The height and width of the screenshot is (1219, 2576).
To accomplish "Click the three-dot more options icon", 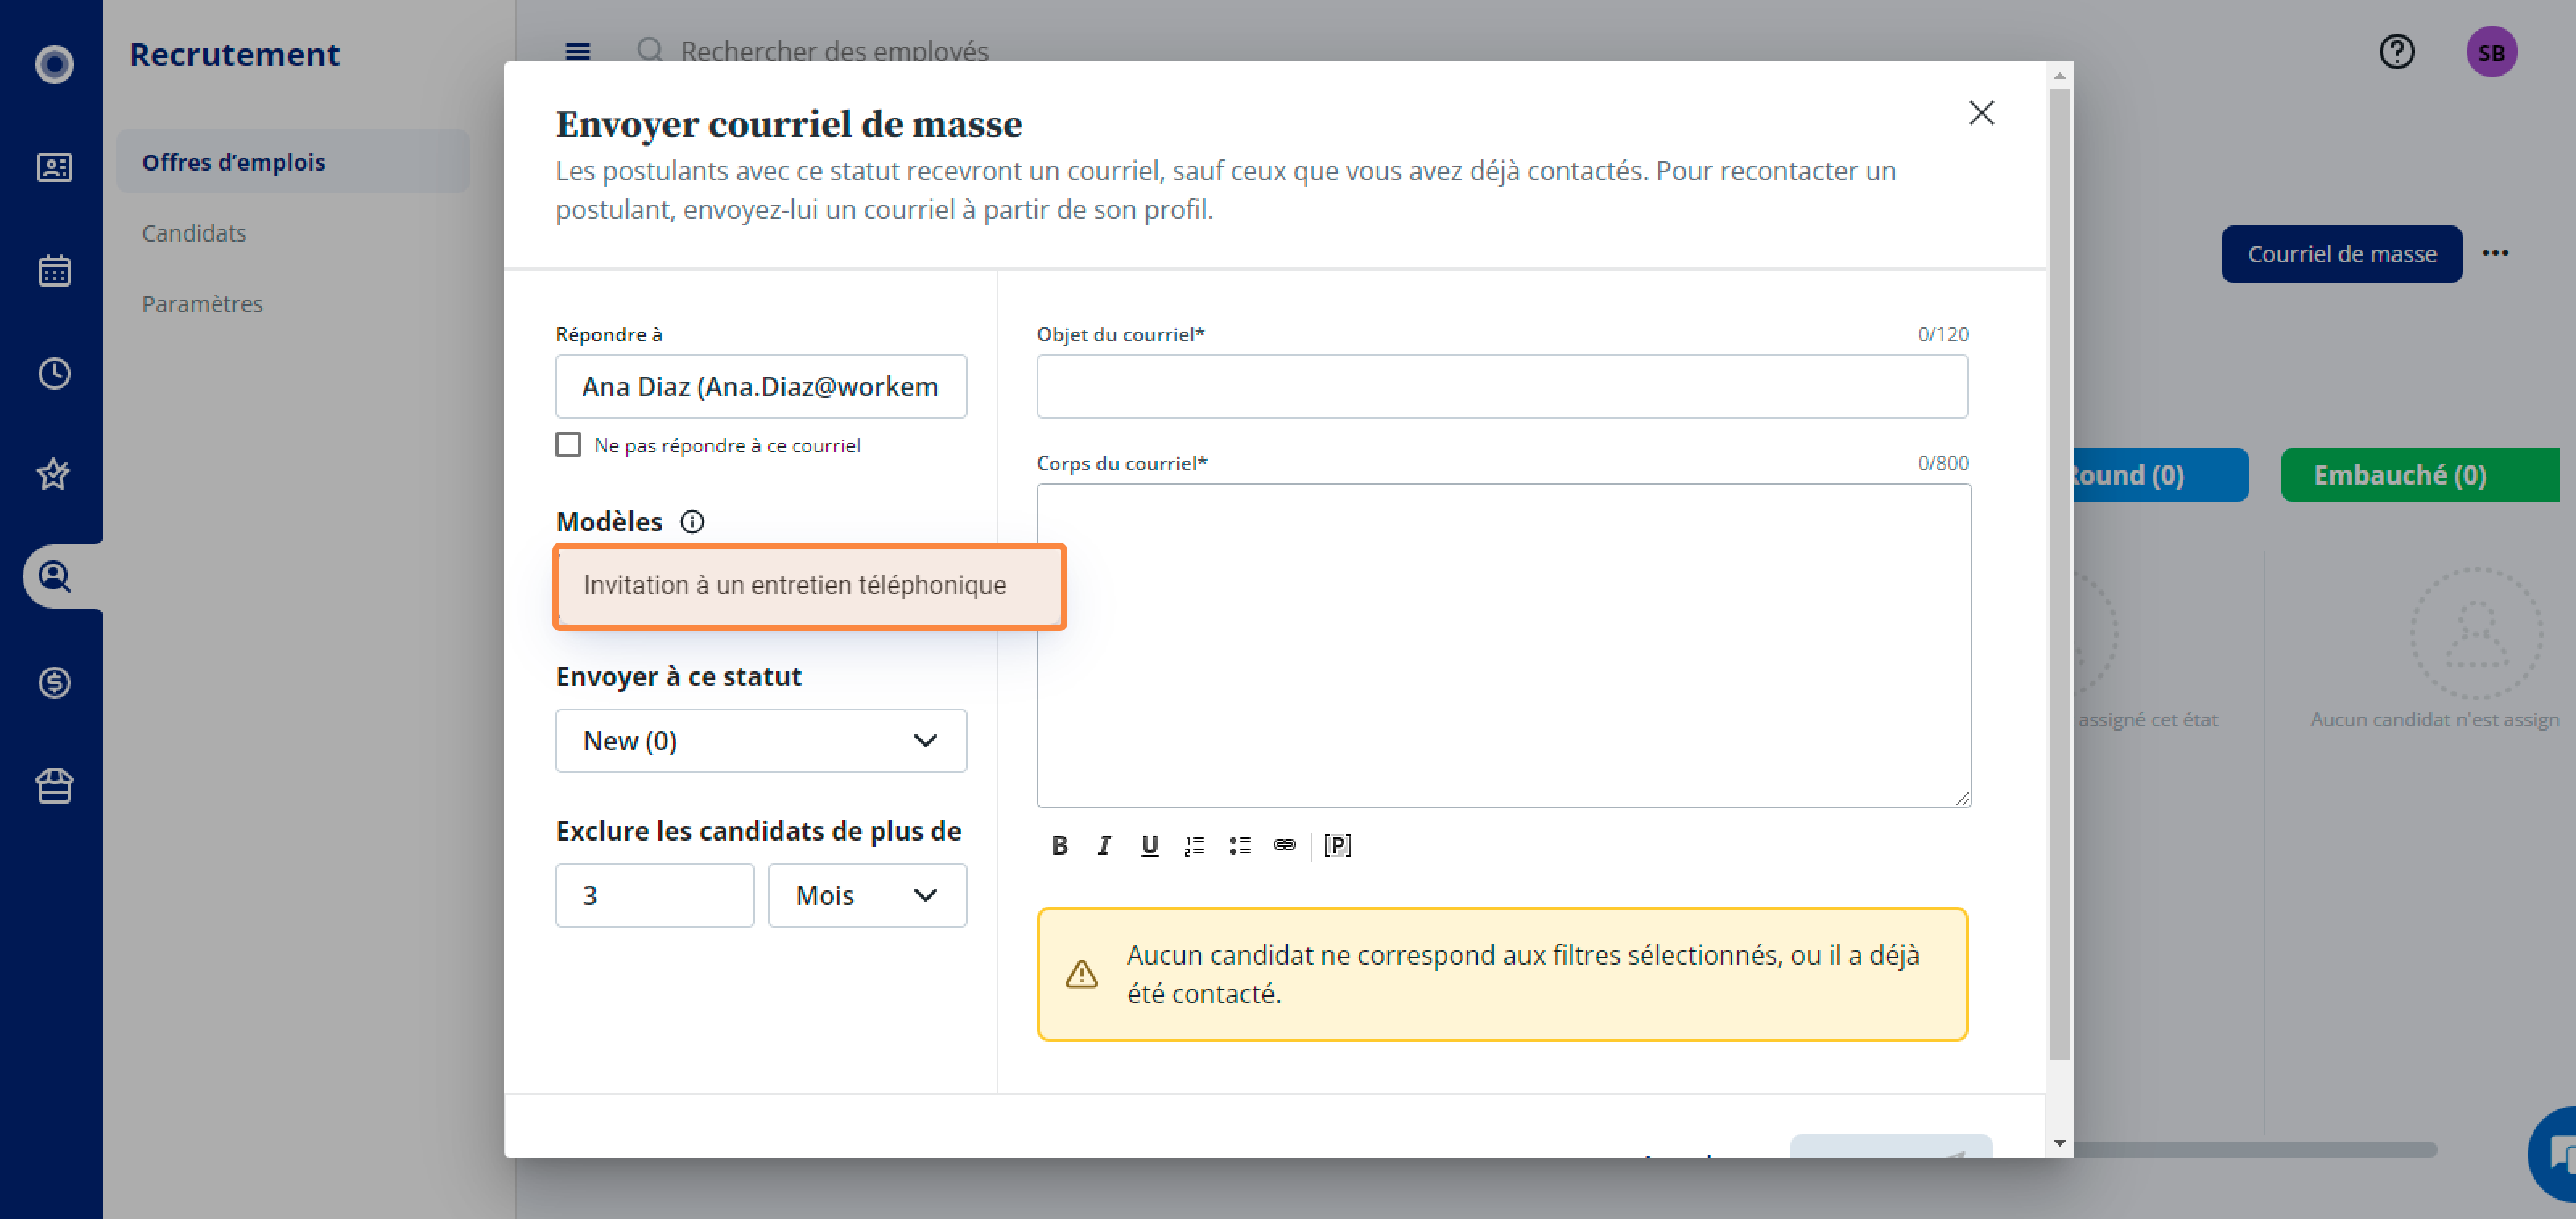I will pyautogui.click(x=2495, y=253).
